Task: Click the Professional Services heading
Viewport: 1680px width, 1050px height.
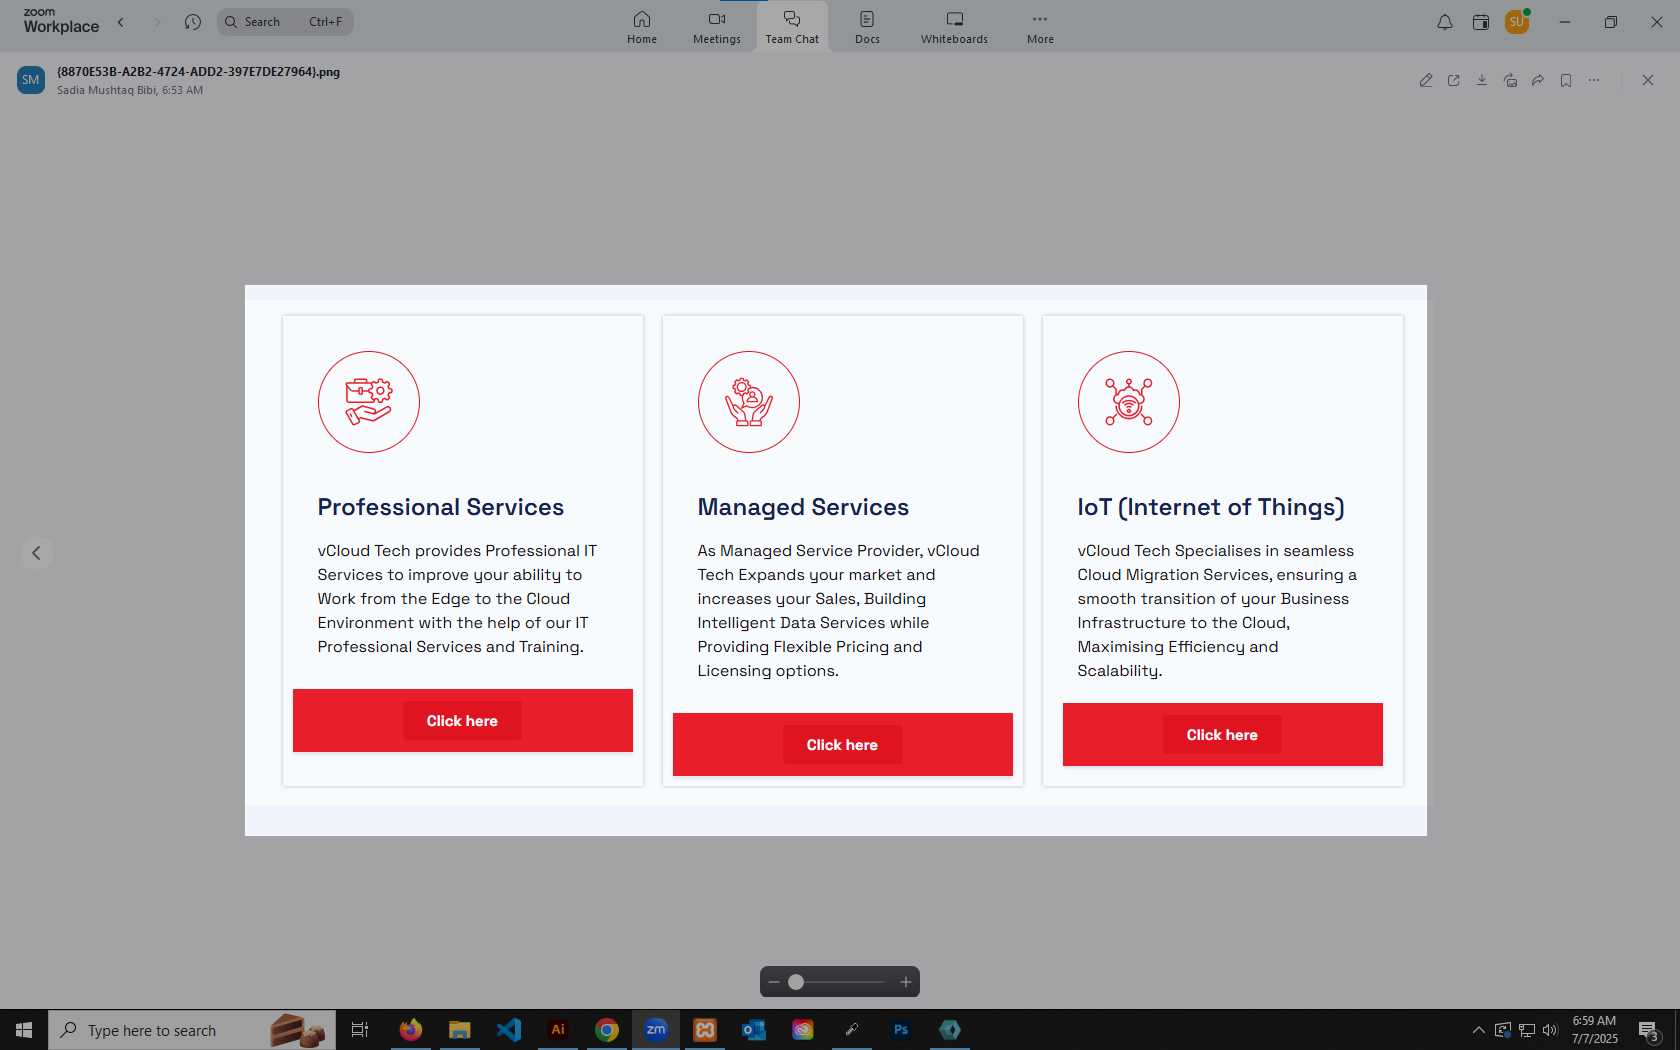Action: (441, 507)
